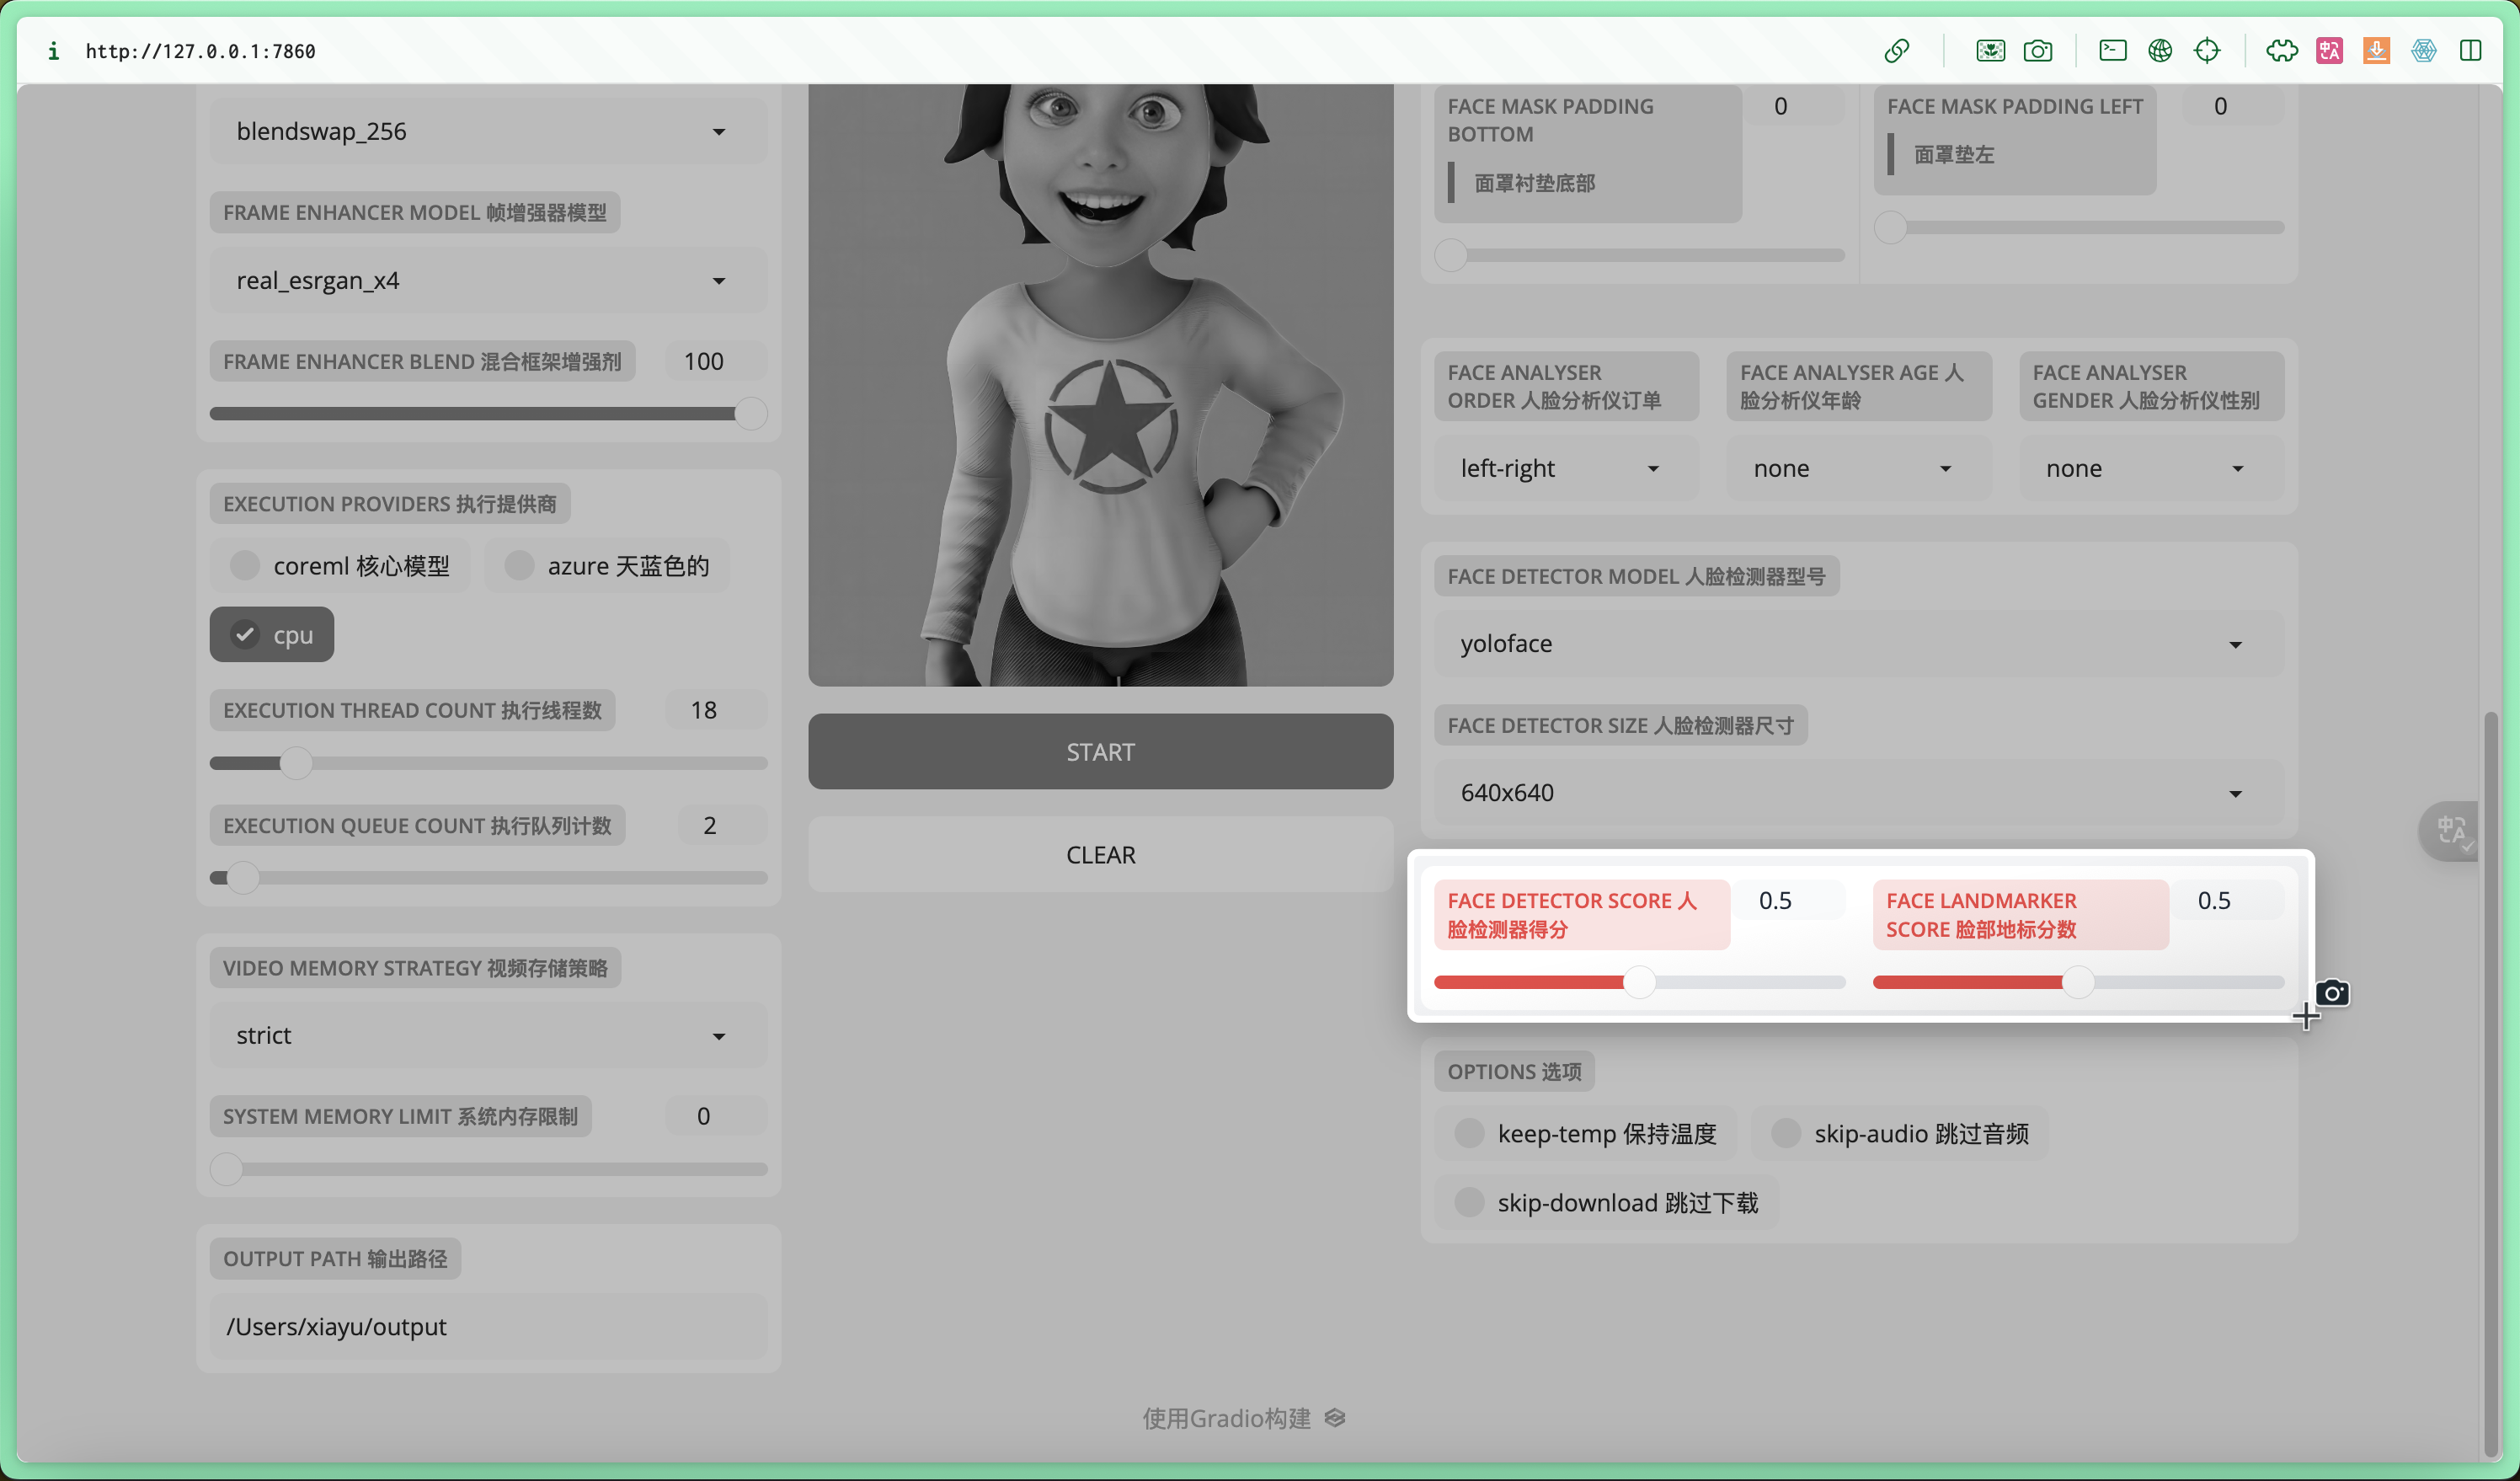Click the OPTIONS 选项 label

[x=1514, y=1071]
